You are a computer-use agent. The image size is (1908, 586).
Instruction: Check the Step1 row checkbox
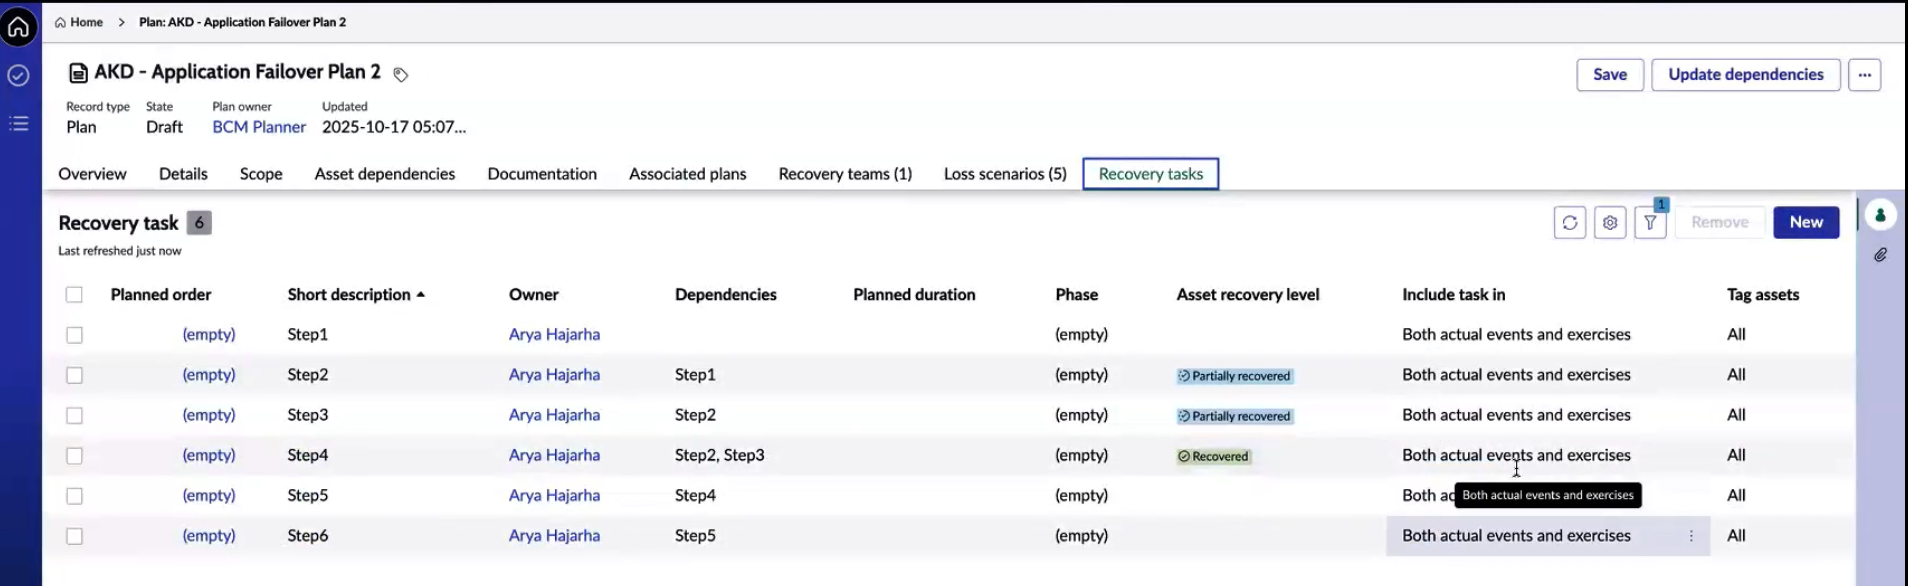74,335
